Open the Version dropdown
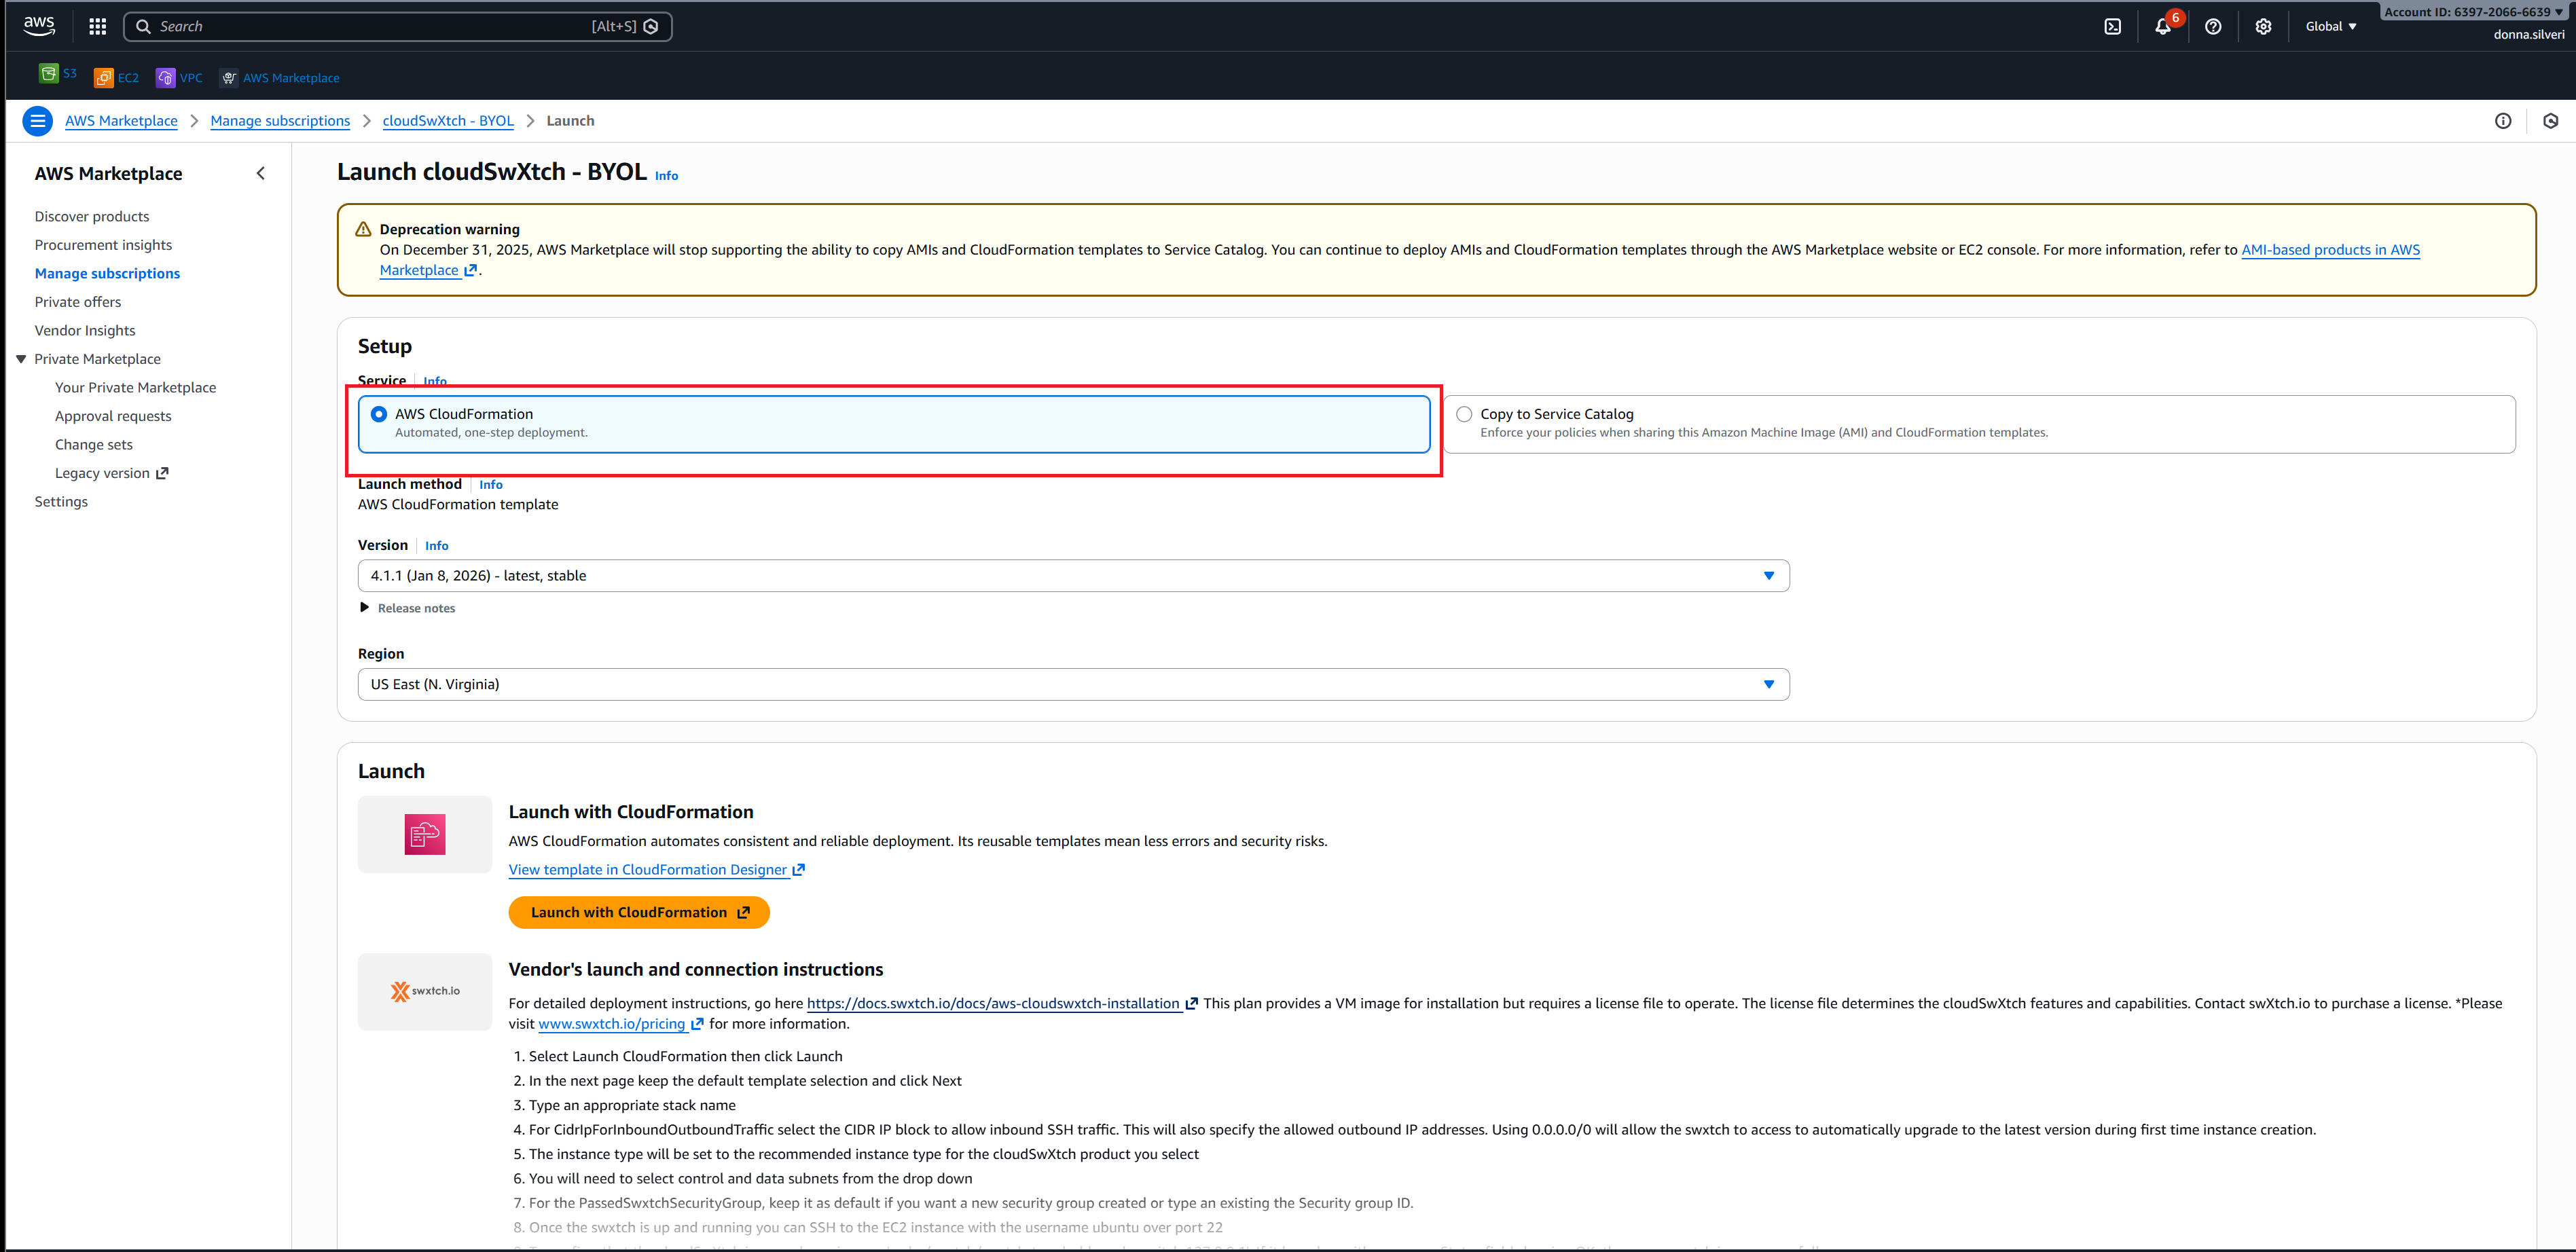2576x1252 pixels. [x=1072, y=576]
